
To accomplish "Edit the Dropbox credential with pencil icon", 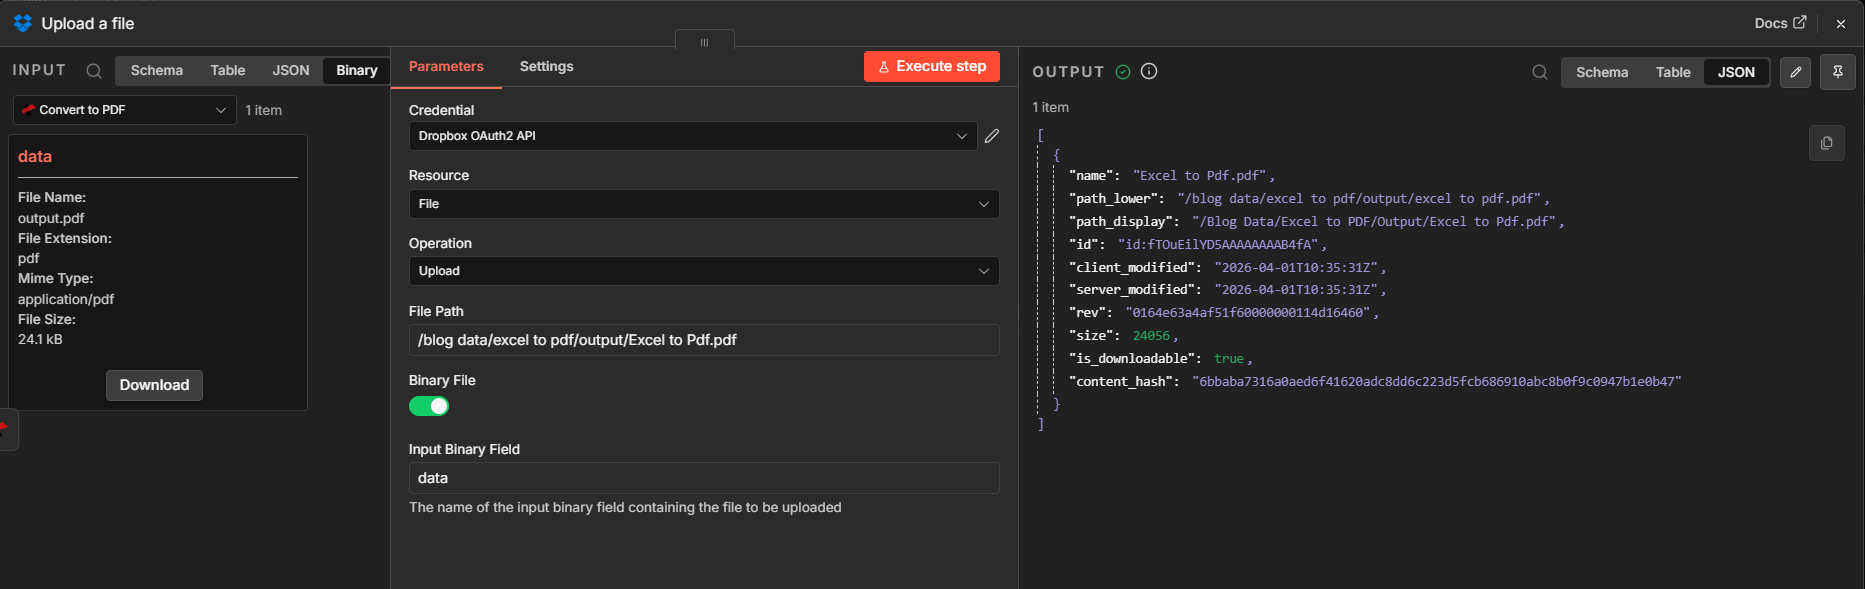I will tap(992, 136).
